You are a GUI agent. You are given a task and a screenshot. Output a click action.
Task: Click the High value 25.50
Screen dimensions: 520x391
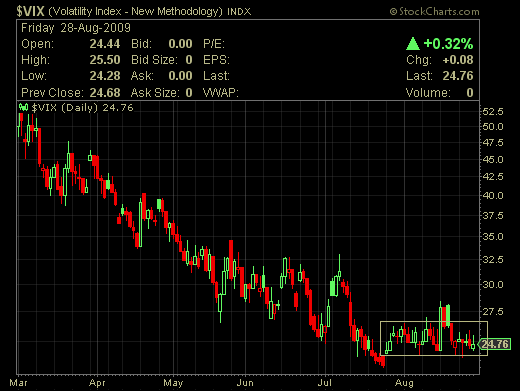[105, 60]
